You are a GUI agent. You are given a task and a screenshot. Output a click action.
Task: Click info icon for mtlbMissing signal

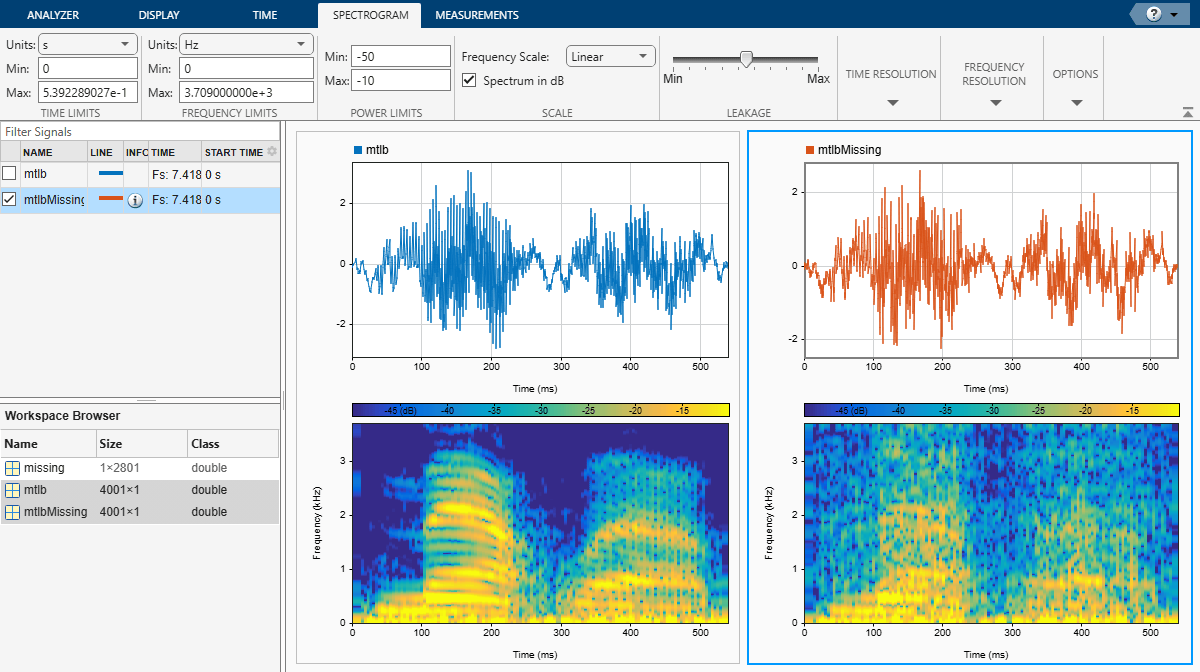point(135,200)
